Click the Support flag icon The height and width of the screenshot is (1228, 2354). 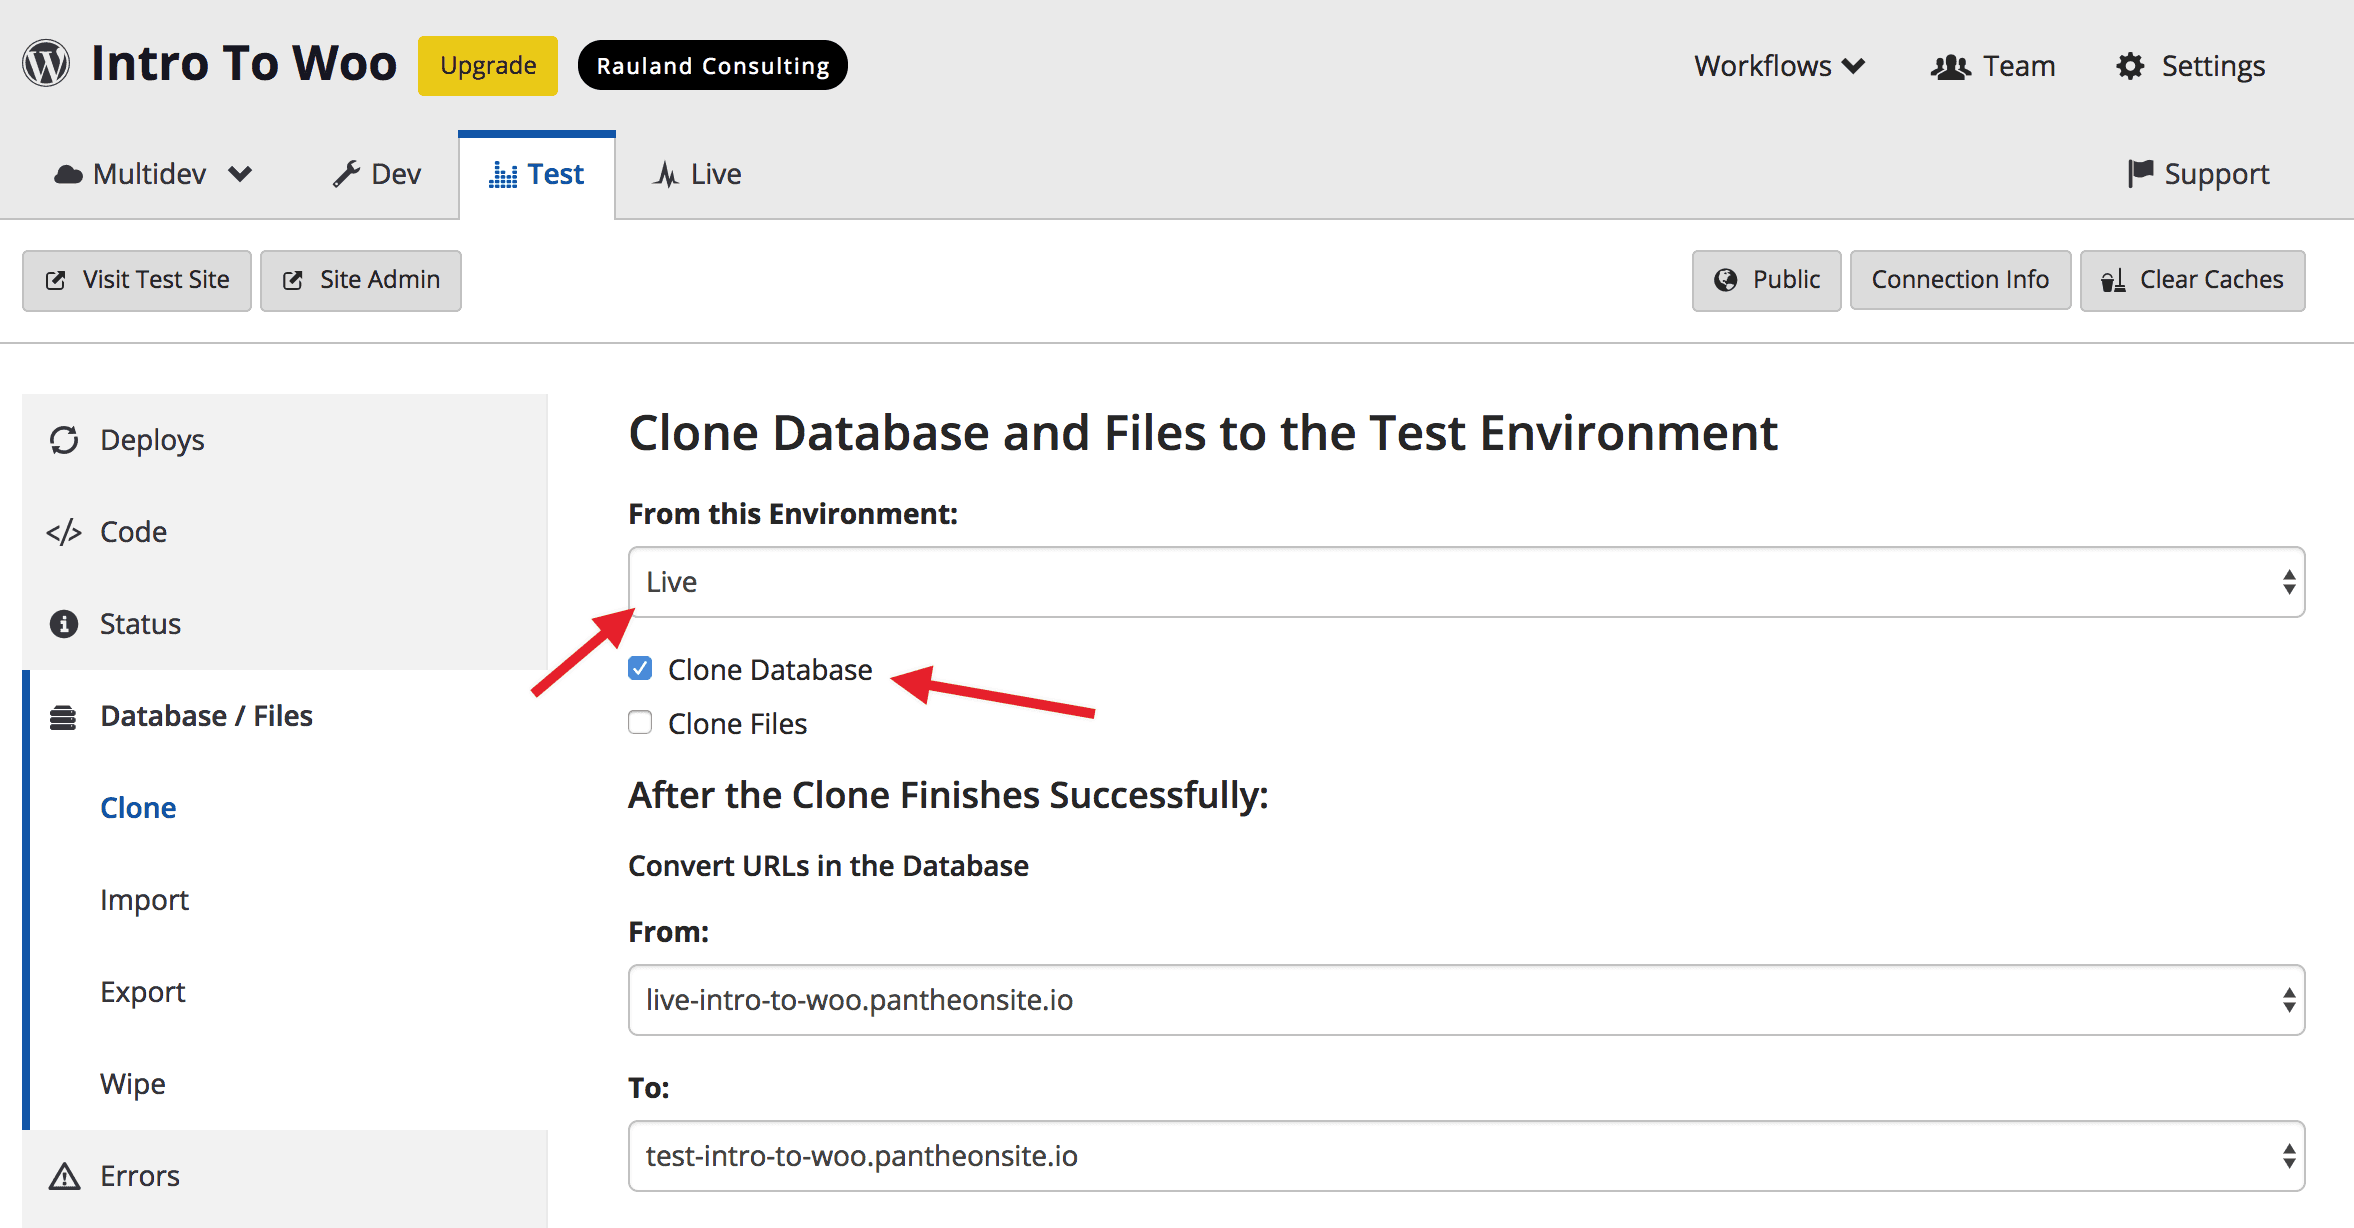click(2140, 173)
